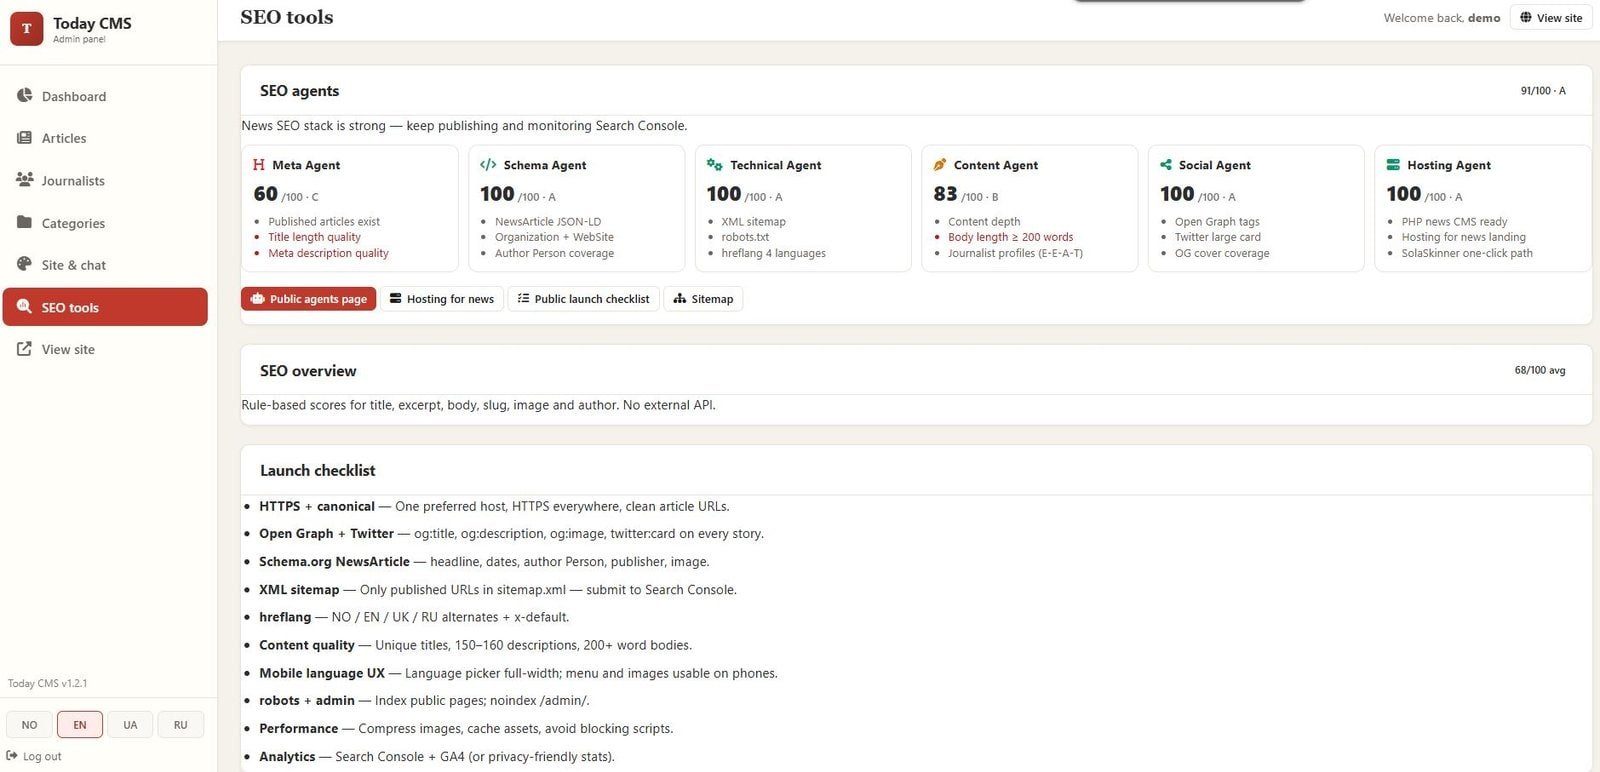Open the Public agents page button

308,299
